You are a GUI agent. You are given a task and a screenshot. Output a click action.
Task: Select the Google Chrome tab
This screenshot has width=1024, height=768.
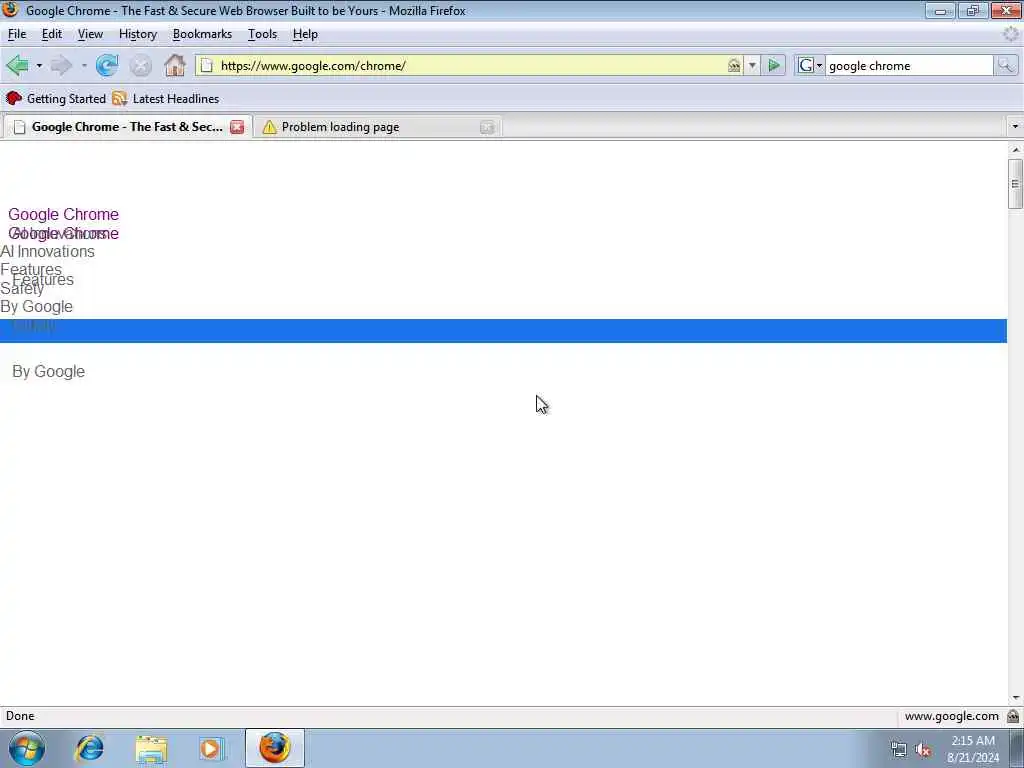pos(127,127)
